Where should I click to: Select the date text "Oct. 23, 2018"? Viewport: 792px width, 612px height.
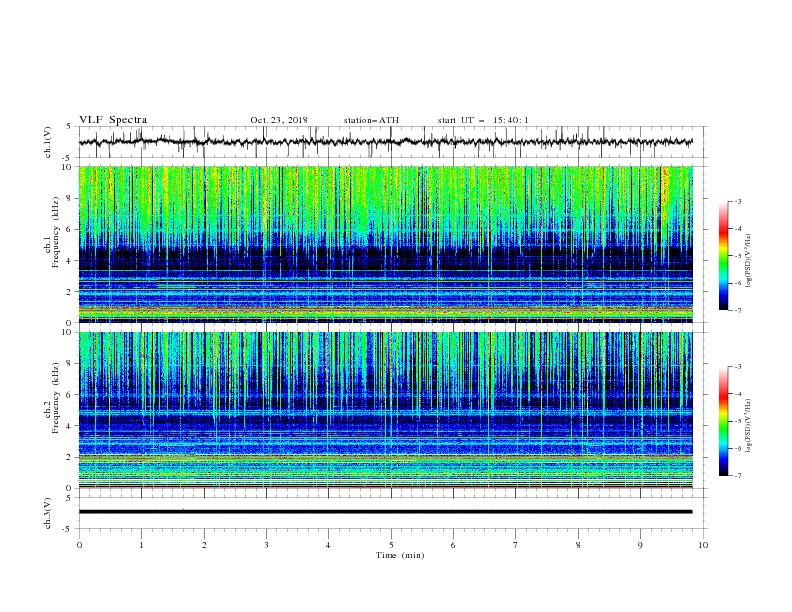[279, 120]
